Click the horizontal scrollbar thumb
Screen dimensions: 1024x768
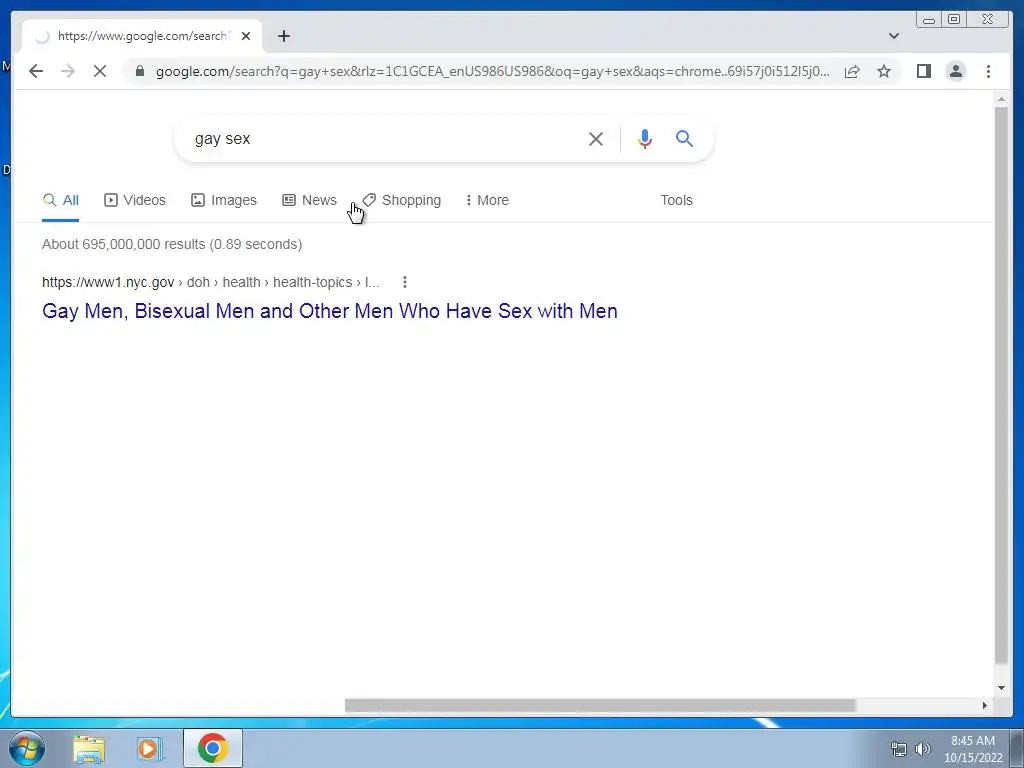click(x=600, y=705)
